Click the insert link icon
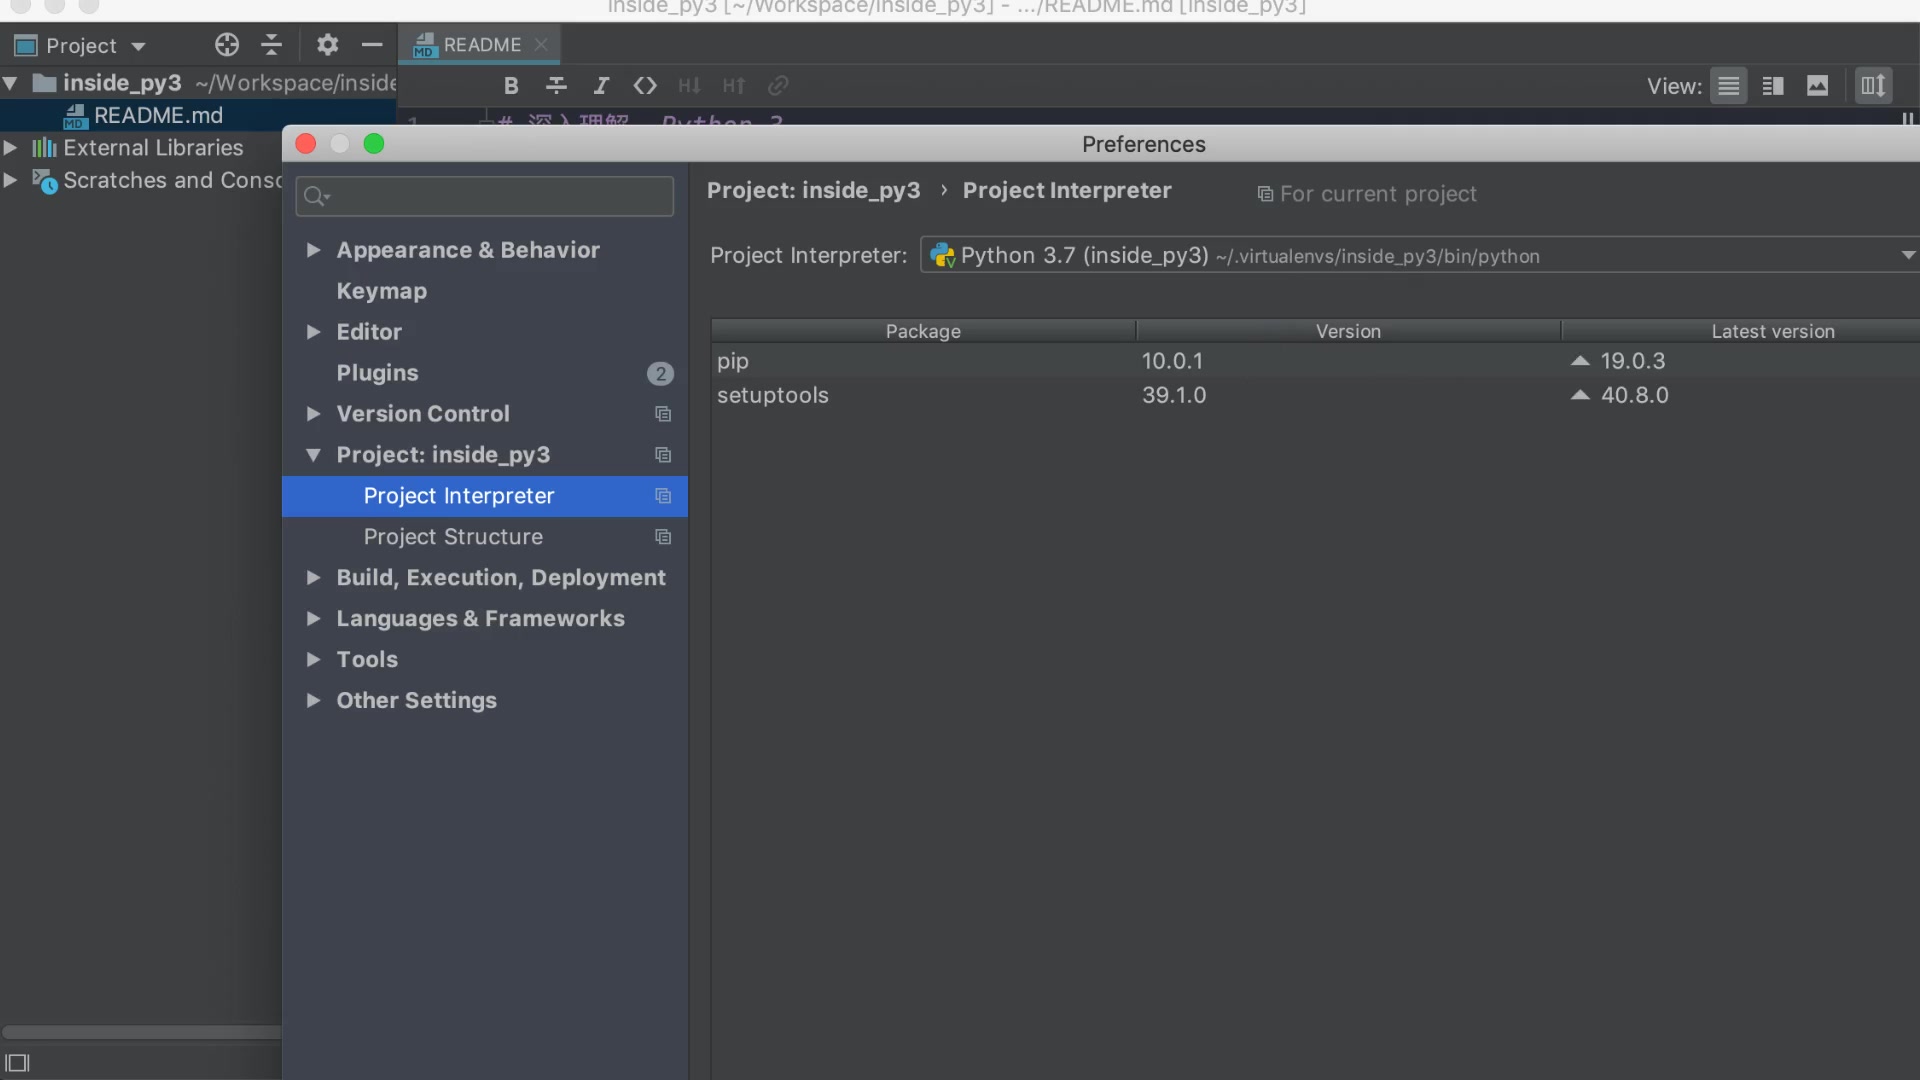The height and width of the screenshot is (1080, 1920). (x=778, y=86)
